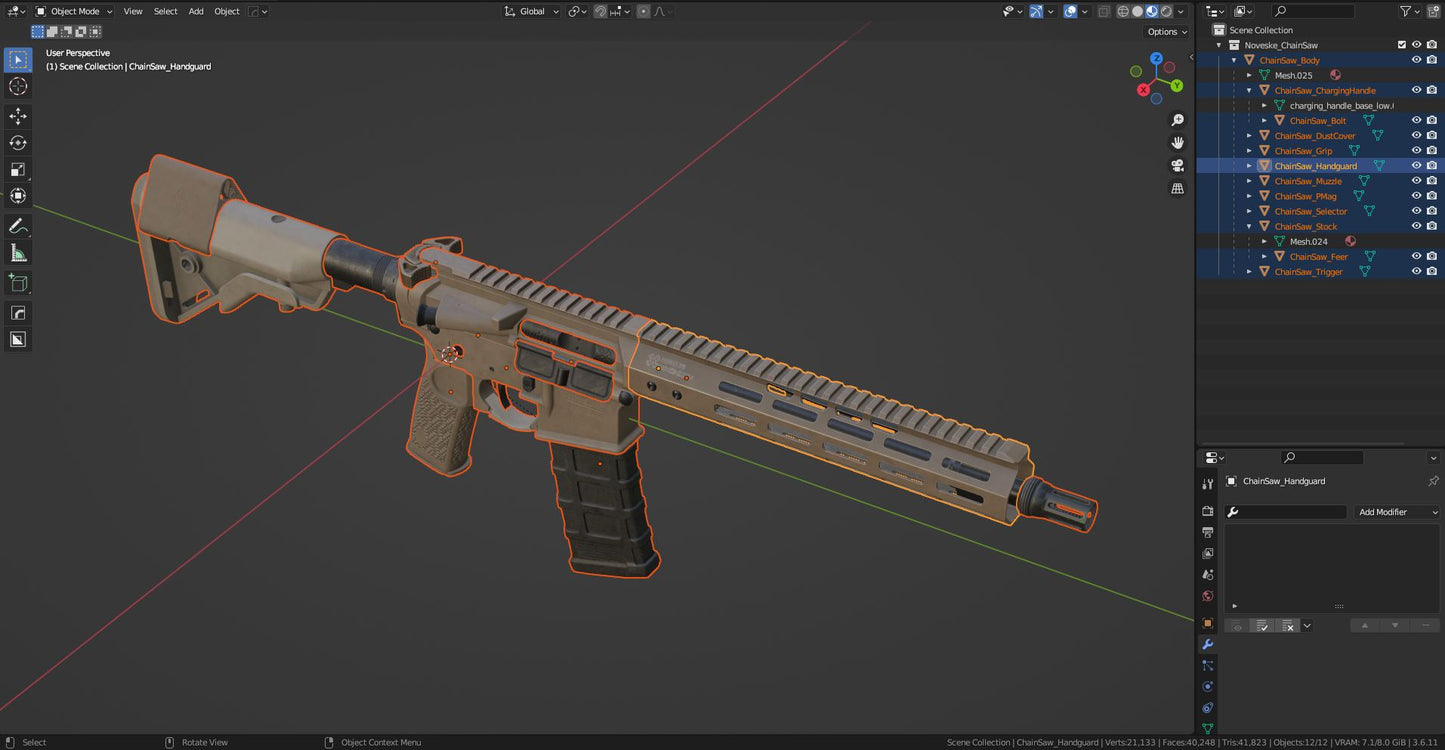The height and width of the screenshot is (750, 1445).
Task: Click the Options button in viewport
Action: [x=1166, y=32]
